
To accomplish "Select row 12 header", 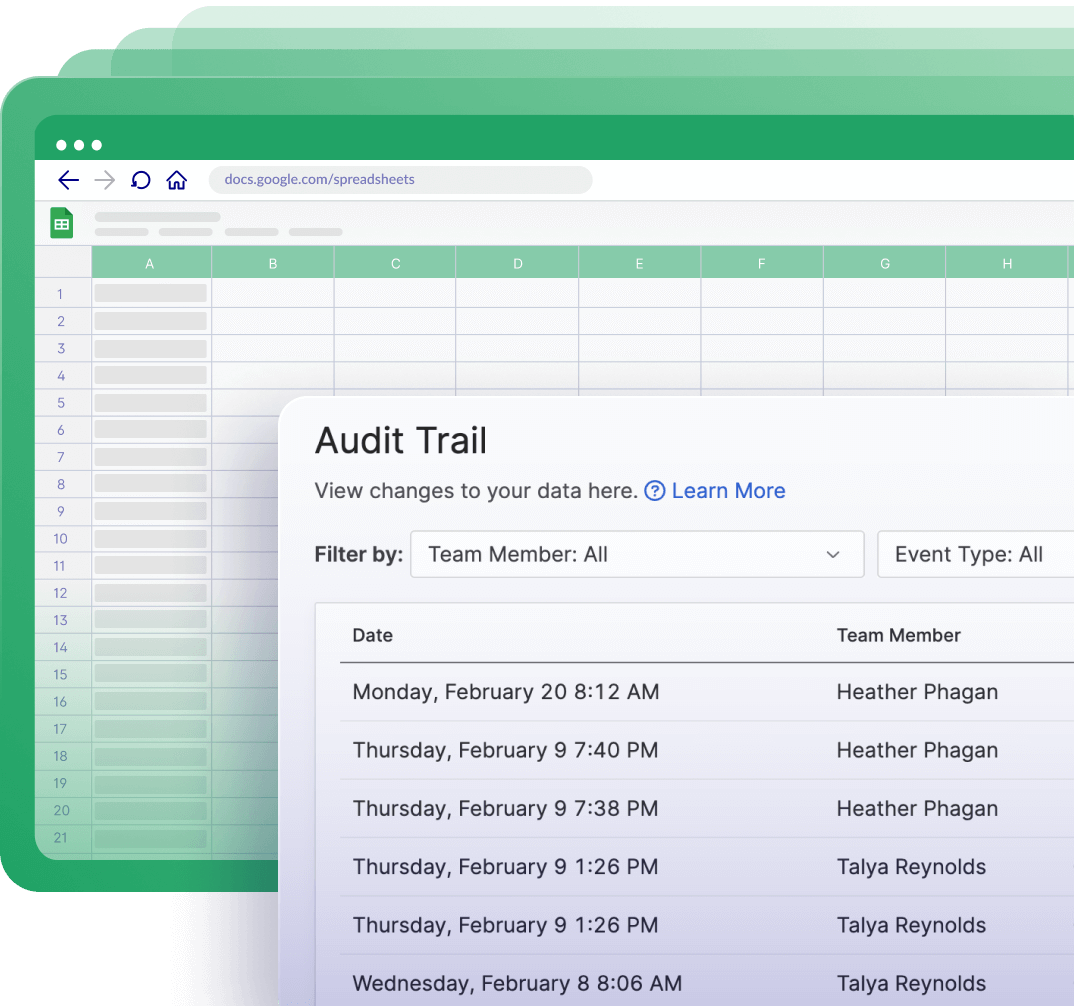I will click(62, 593).
